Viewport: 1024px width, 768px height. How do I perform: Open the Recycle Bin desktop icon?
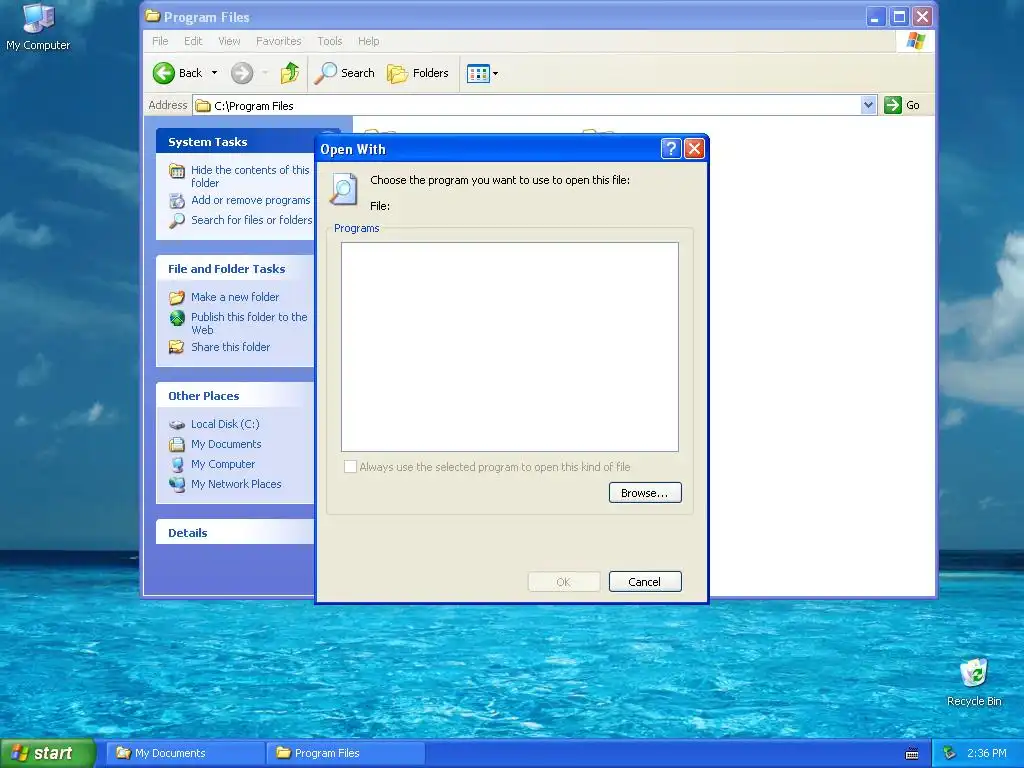point(974,682)
